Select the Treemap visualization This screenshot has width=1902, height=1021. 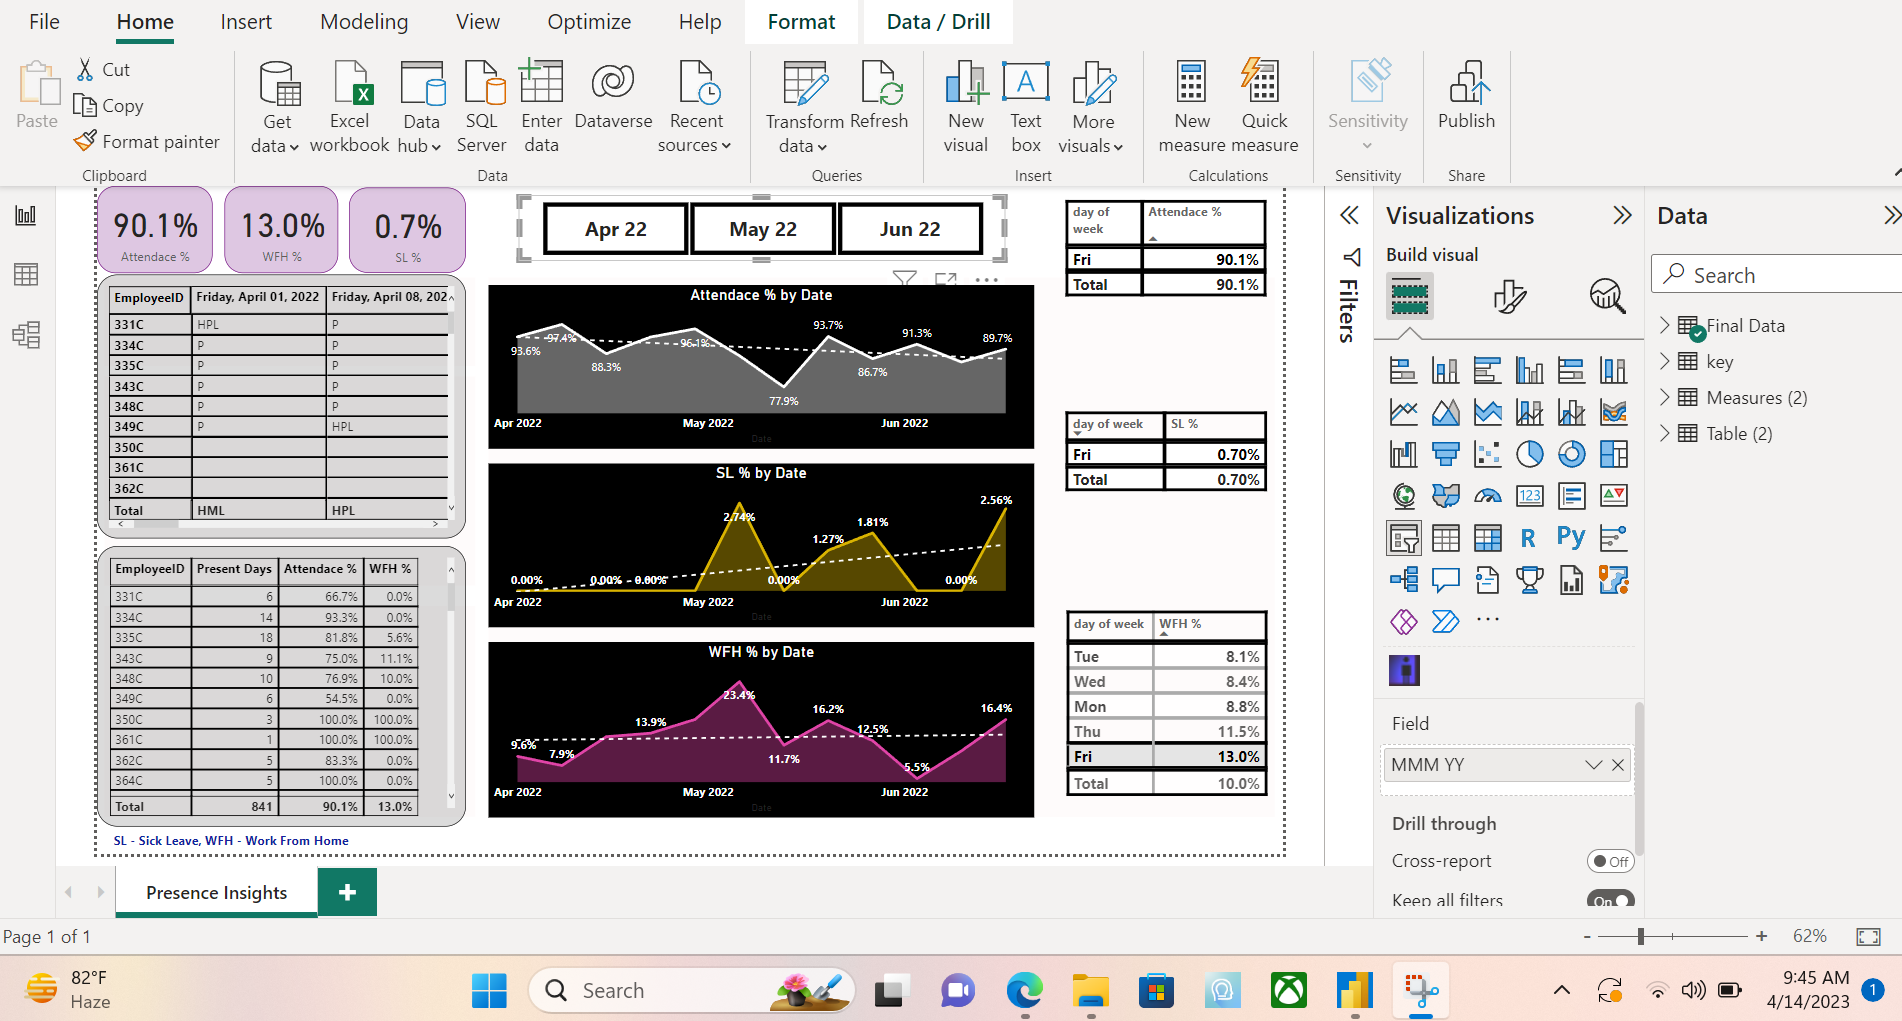point(1613,454)
